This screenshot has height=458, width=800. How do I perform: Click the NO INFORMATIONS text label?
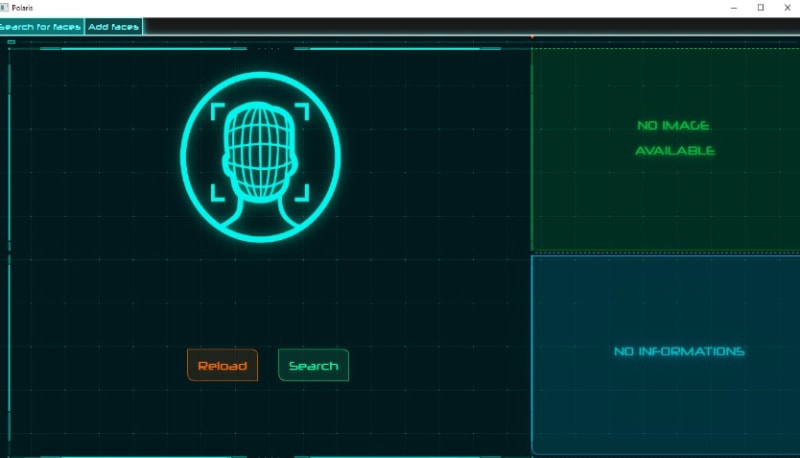point(679,352)
